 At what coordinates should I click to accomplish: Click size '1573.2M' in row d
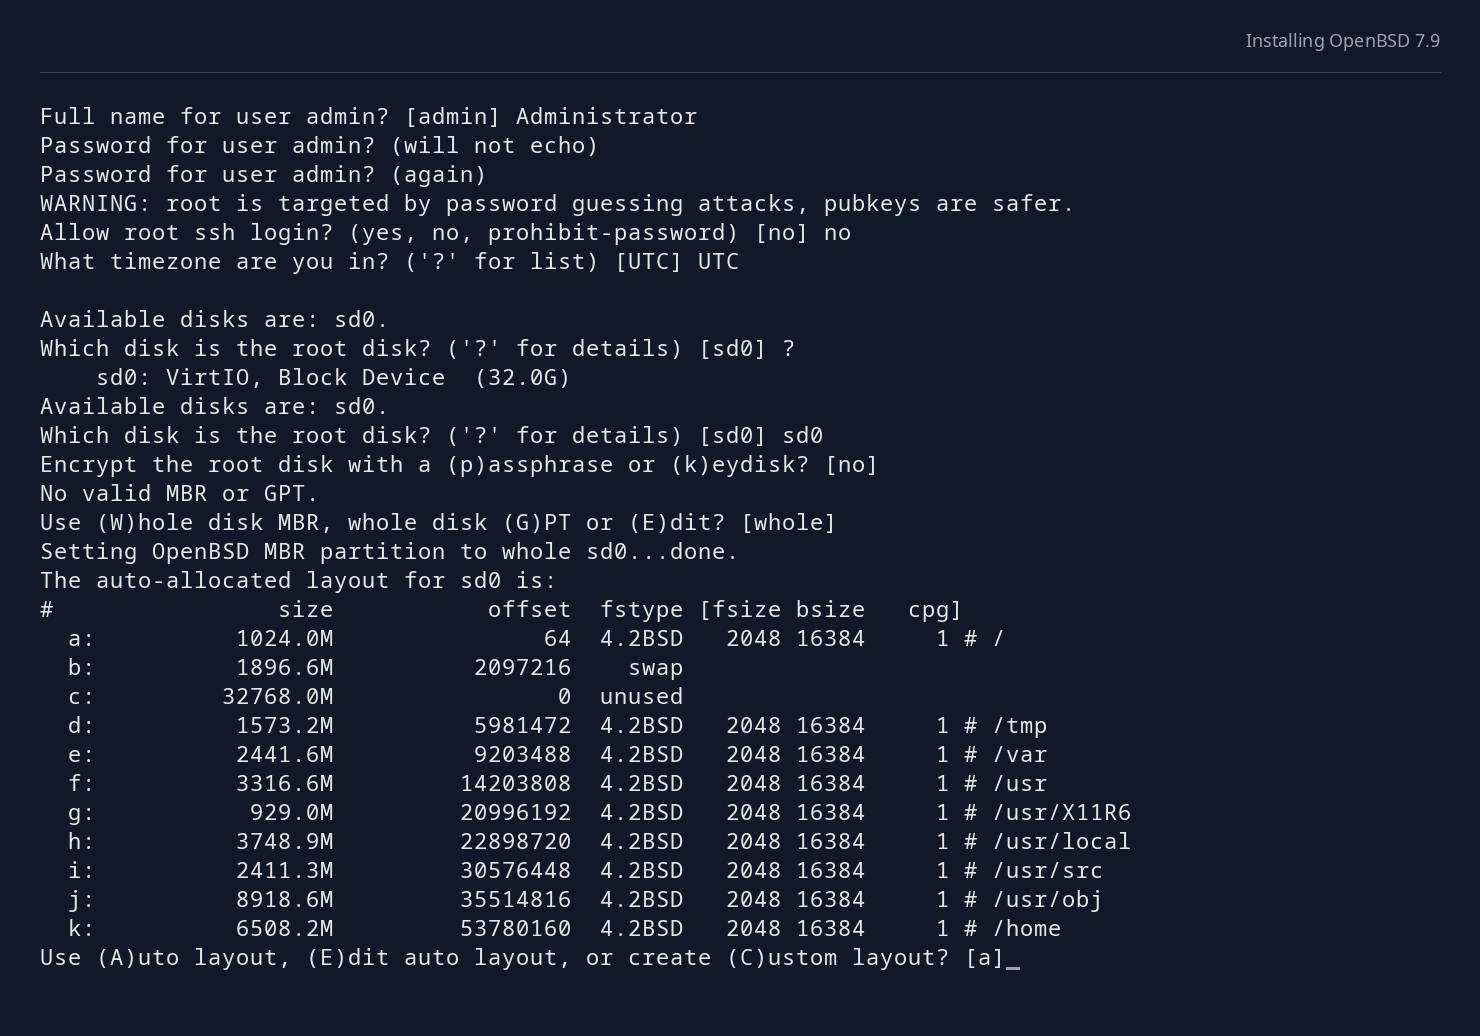click(284, 725)
